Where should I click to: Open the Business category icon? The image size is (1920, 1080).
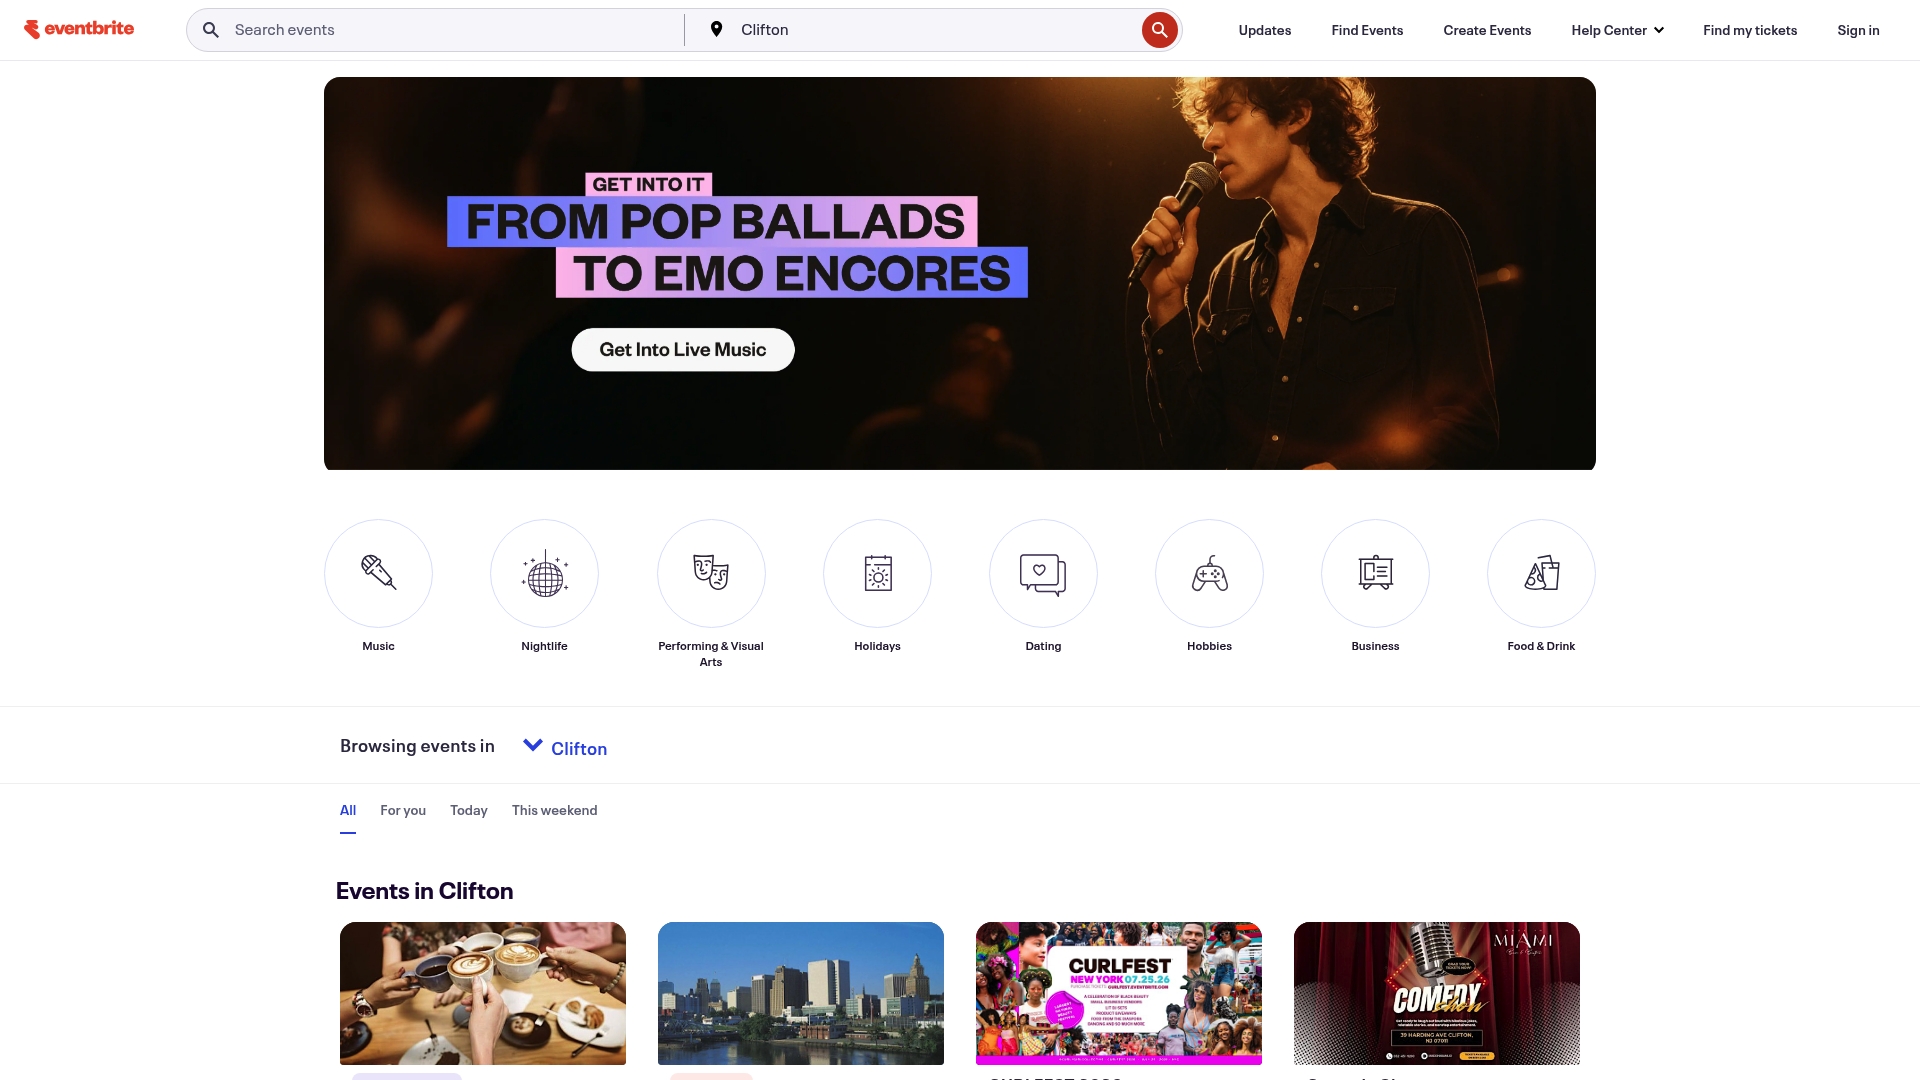point(1375,573)
